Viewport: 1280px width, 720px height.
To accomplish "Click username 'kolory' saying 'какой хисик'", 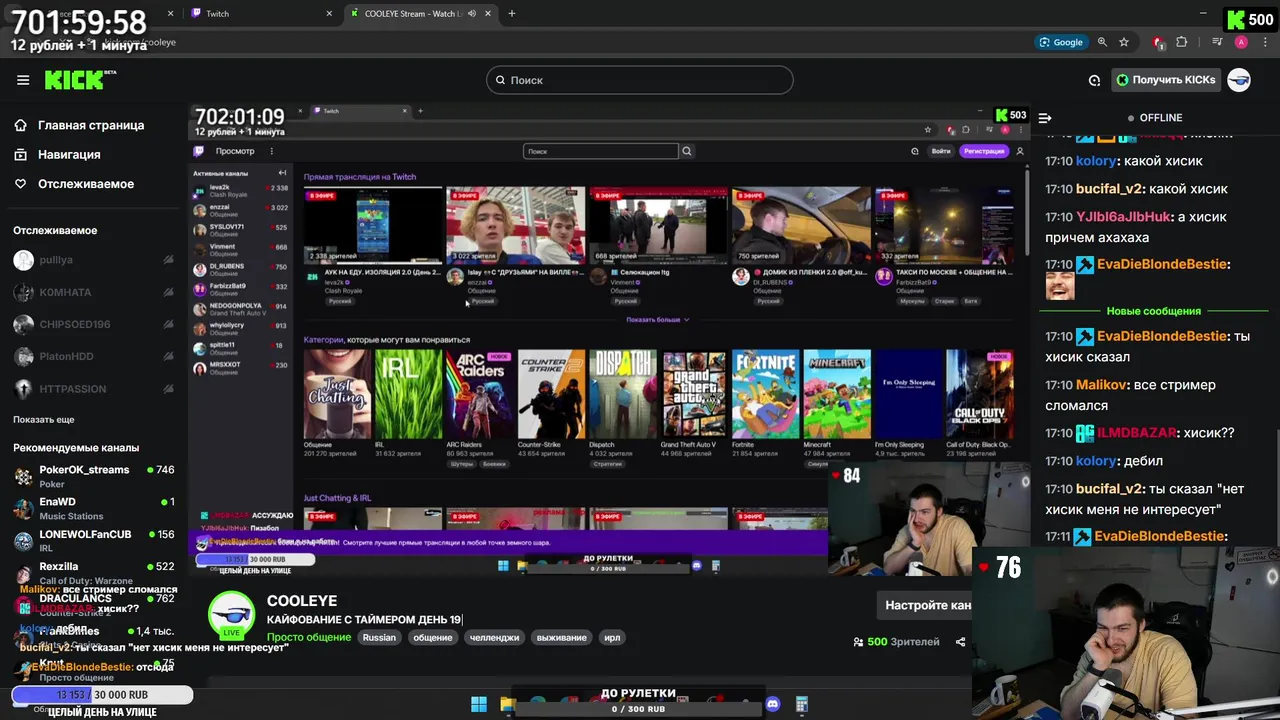I will click(x=1096, y=161).
